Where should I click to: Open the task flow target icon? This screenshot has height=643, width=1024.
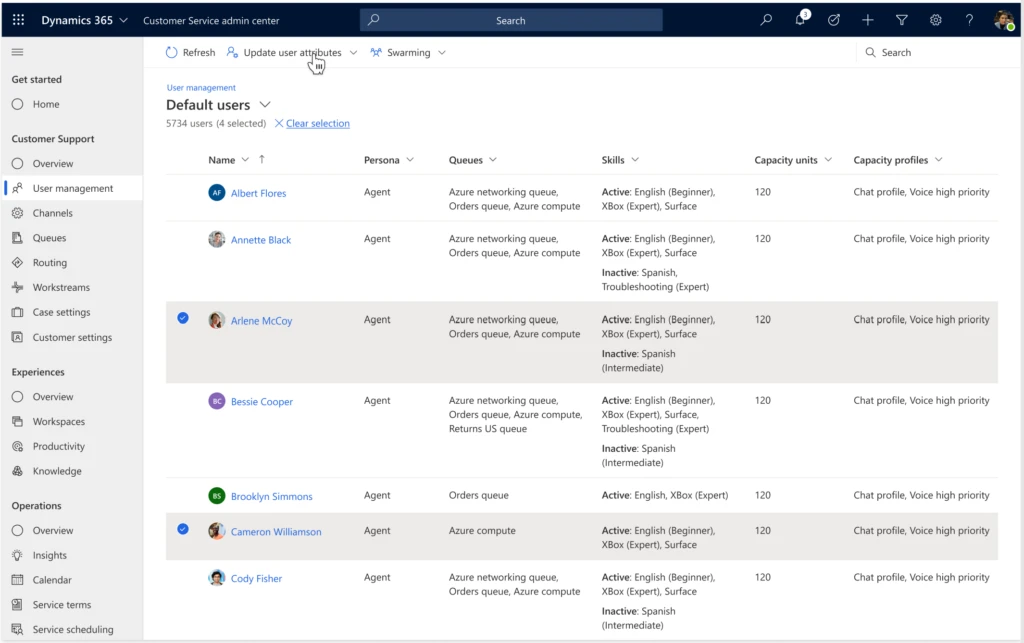[834, 20]
